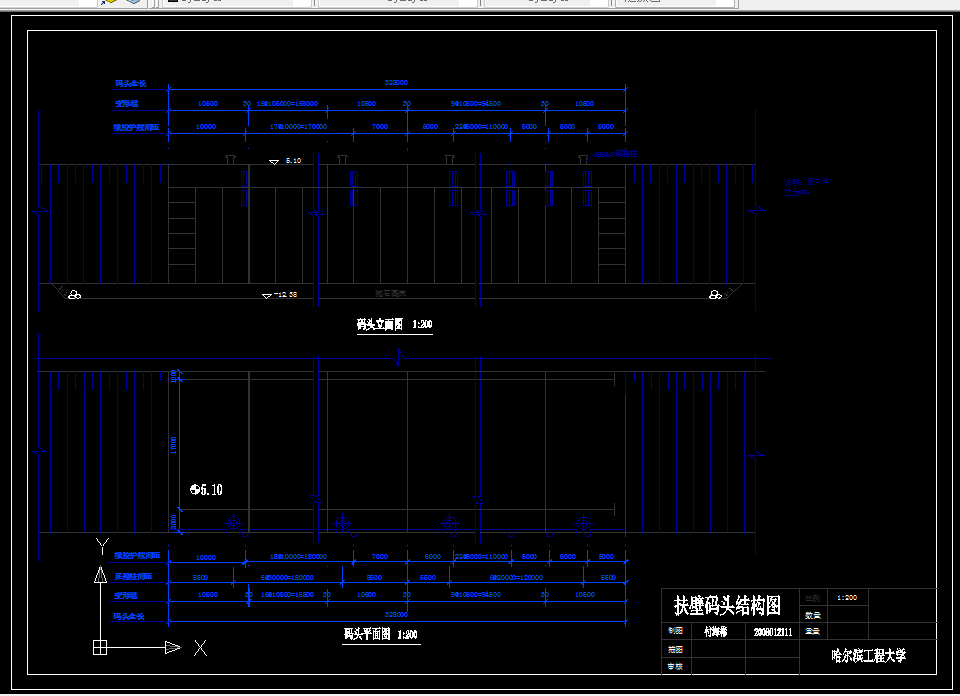Select the circular elevation symbol before plan-view 5.10
This screenshot has width=960, height=696.
point(195,489)
